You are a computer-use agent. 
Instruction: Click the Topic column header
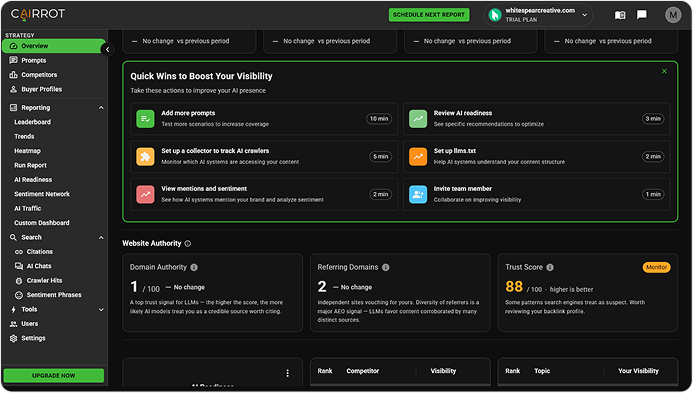tap(542, 371)
